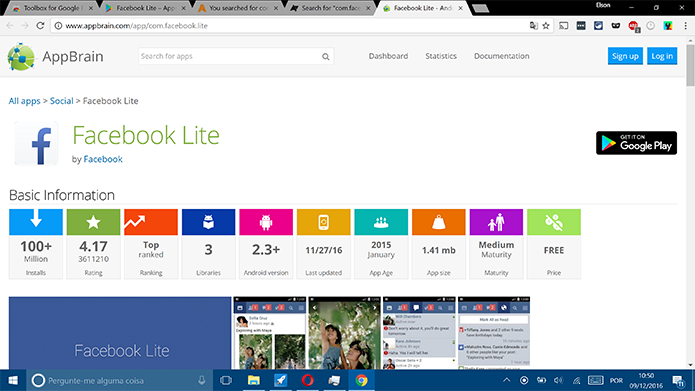Click the Rating star tile
695x391 pixels.
94,222
